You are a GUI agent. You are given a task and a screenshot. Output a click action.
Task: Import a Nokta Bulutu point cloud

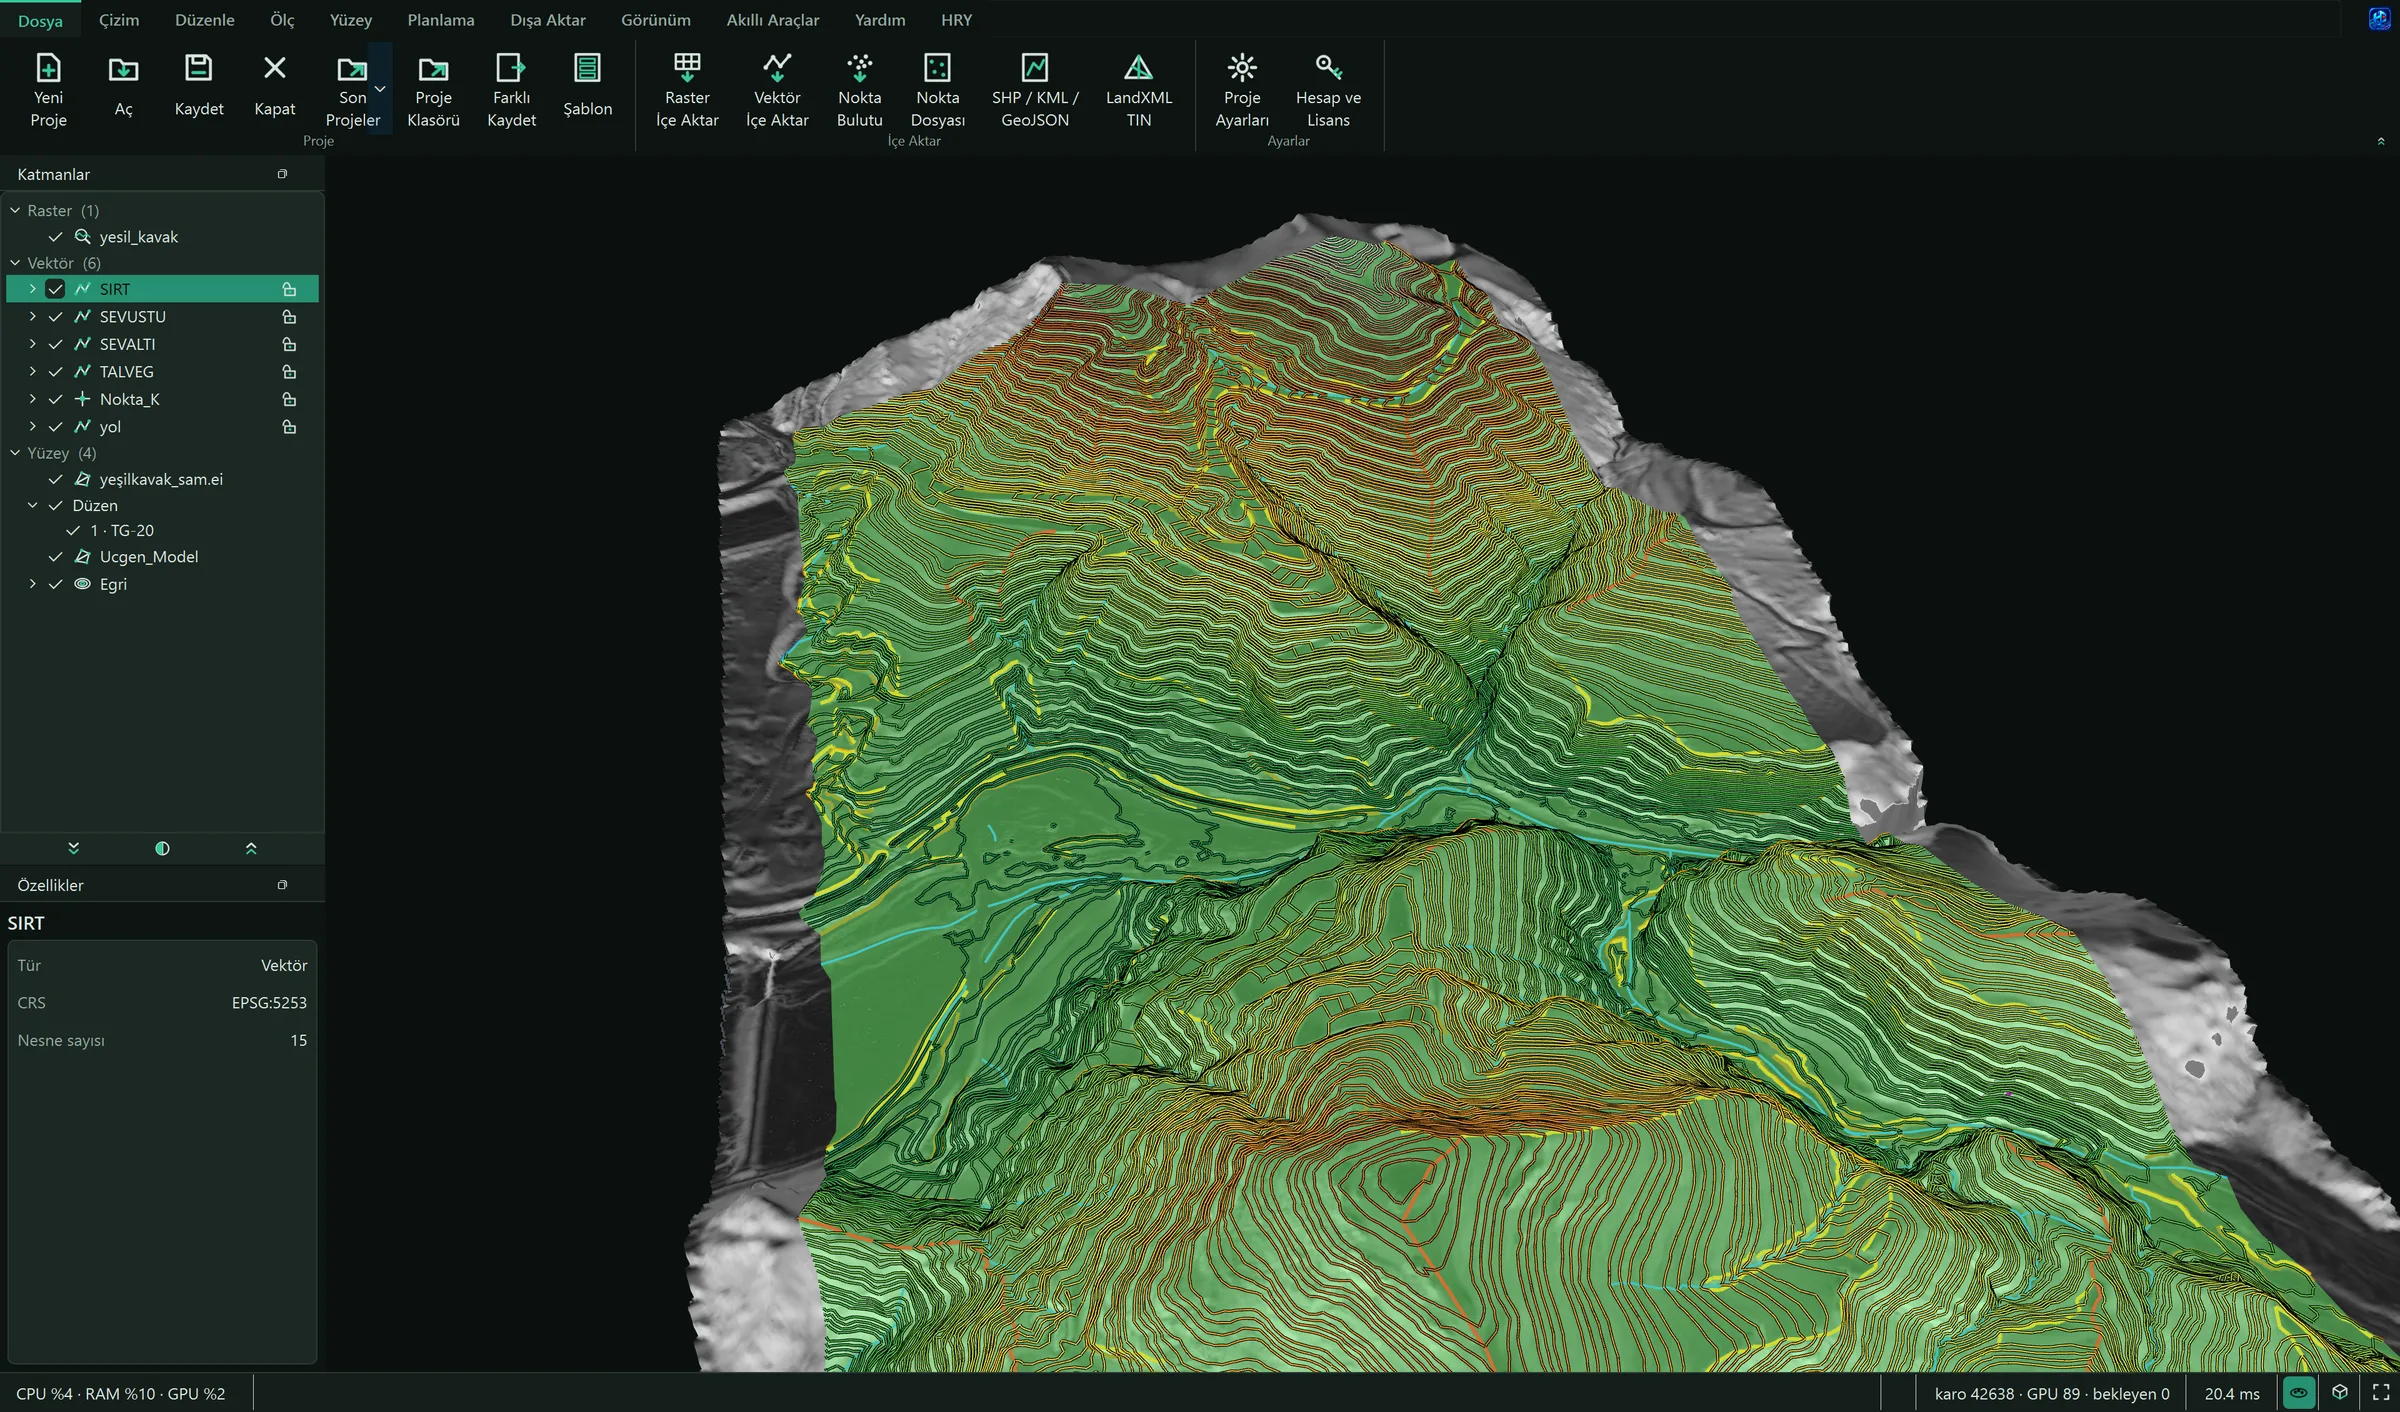859,91
